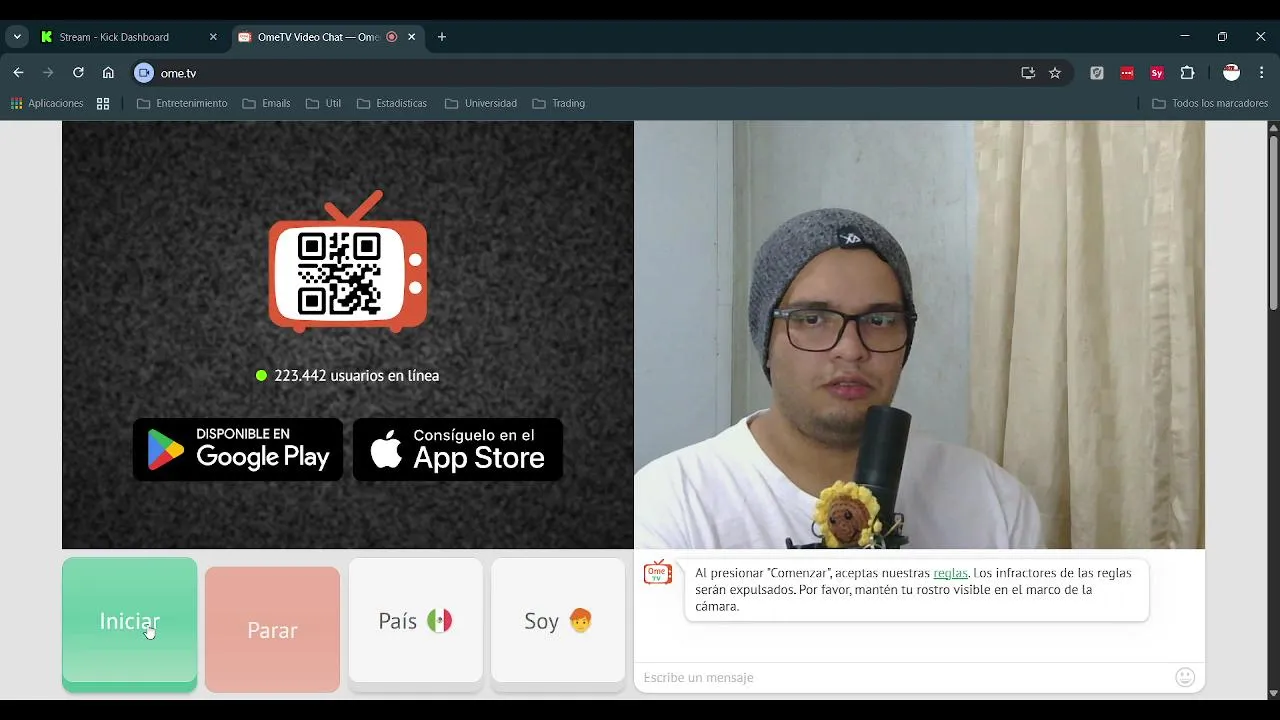Open the Entretenimiento bookmark folder

tap(182, 103)
